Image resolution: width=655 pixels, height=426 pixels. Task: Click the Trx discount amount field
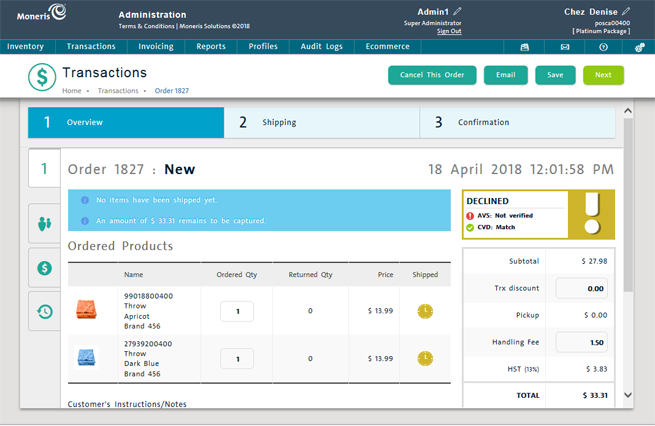[582, 288]
